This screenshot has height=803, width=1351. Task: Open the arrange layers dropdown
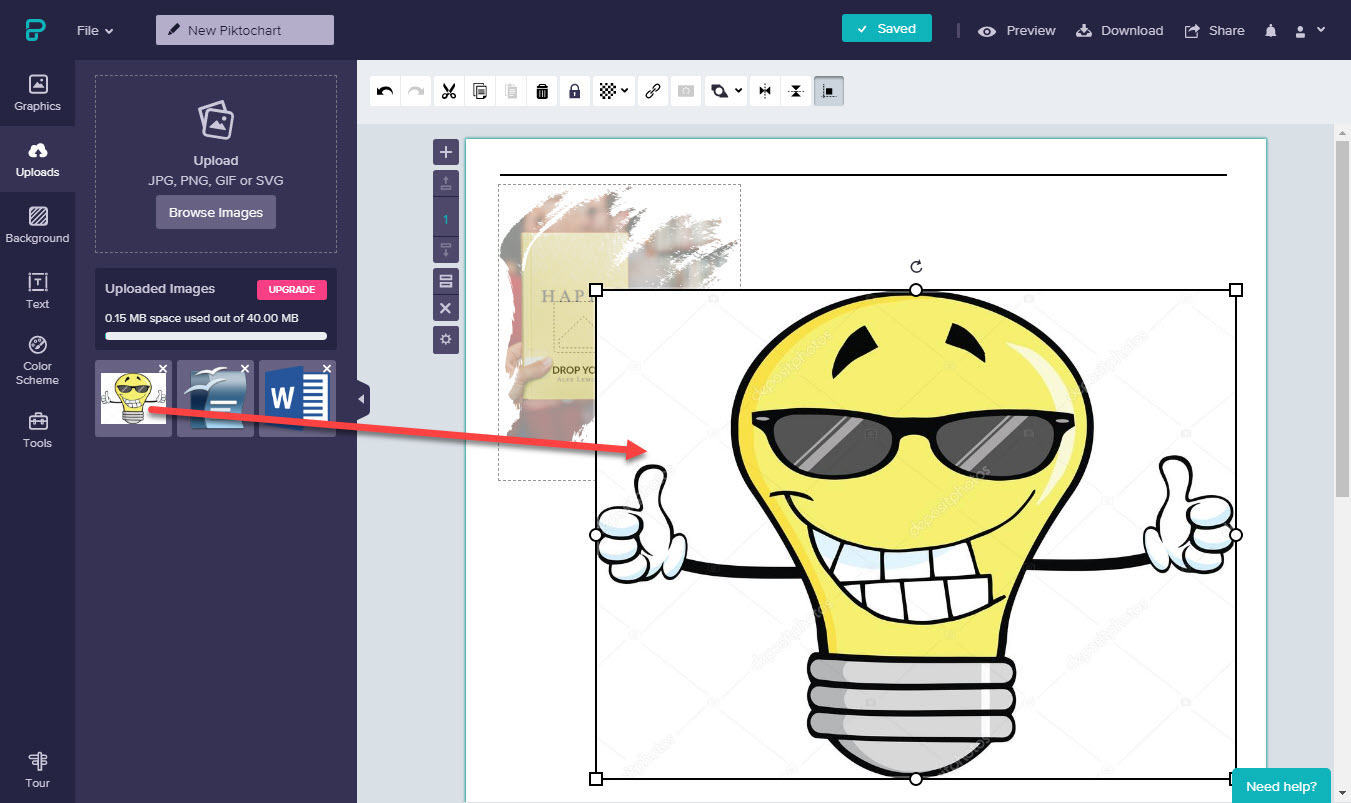pos(725,91)
